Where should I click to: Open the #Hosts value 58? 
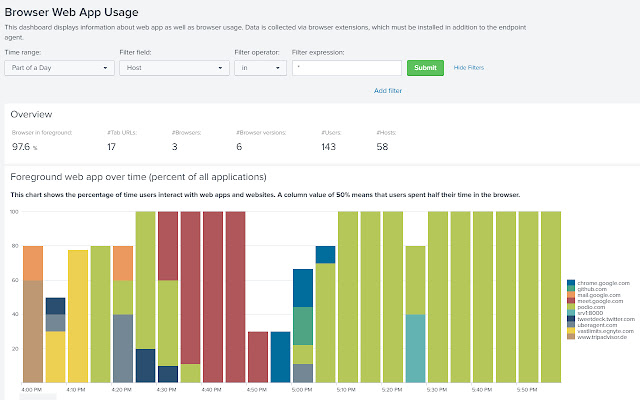coord(382,147)
